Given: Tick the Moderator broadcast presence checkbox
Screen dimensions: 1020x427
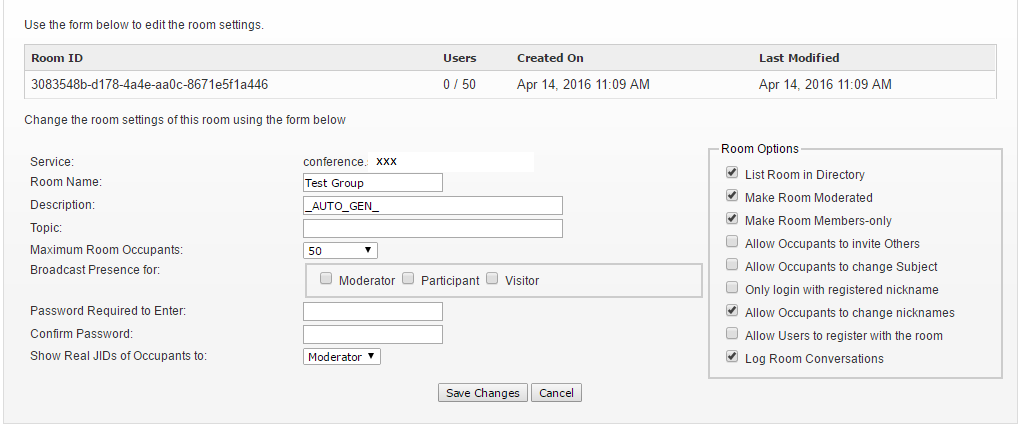Looking at the screenshot, I should [326, 279].
